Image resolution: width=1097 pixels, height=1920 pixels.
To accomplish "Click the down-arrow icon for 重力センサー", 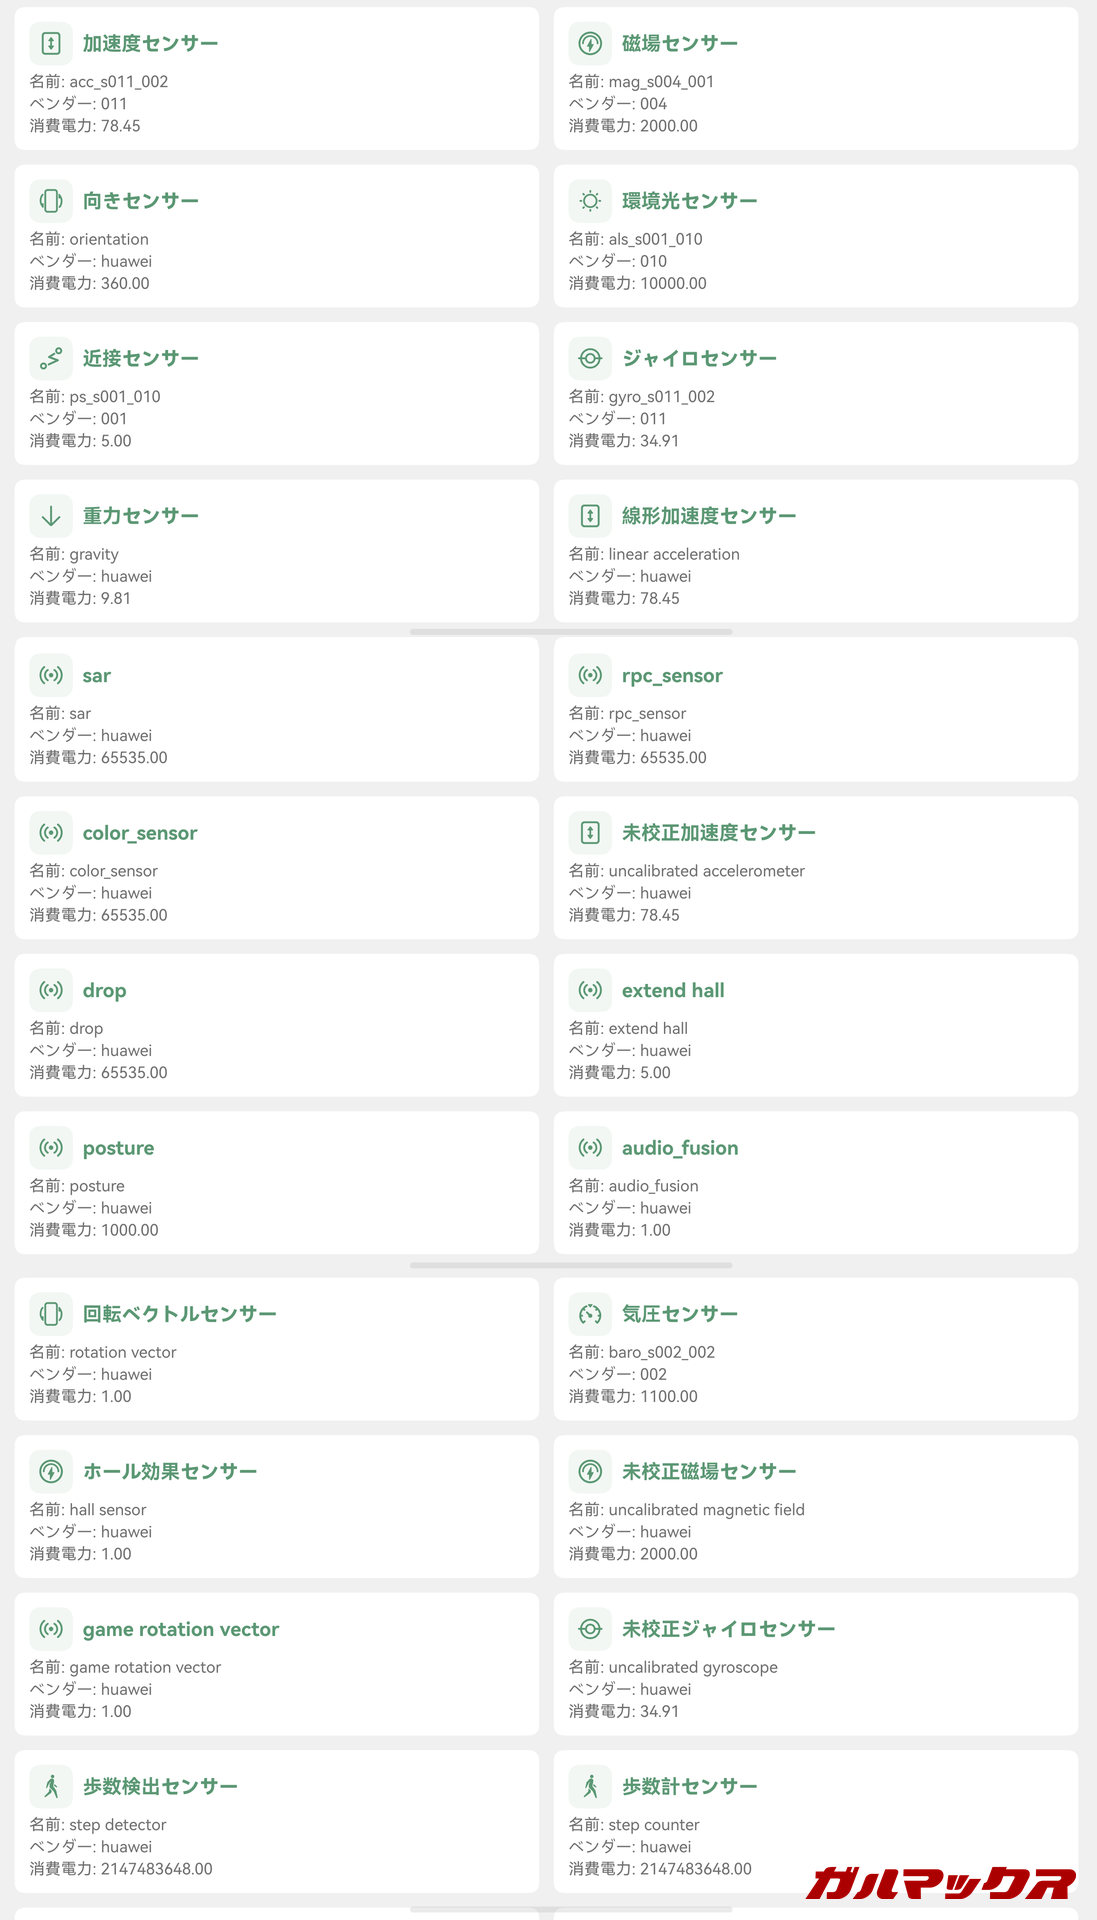I will 51,516.
